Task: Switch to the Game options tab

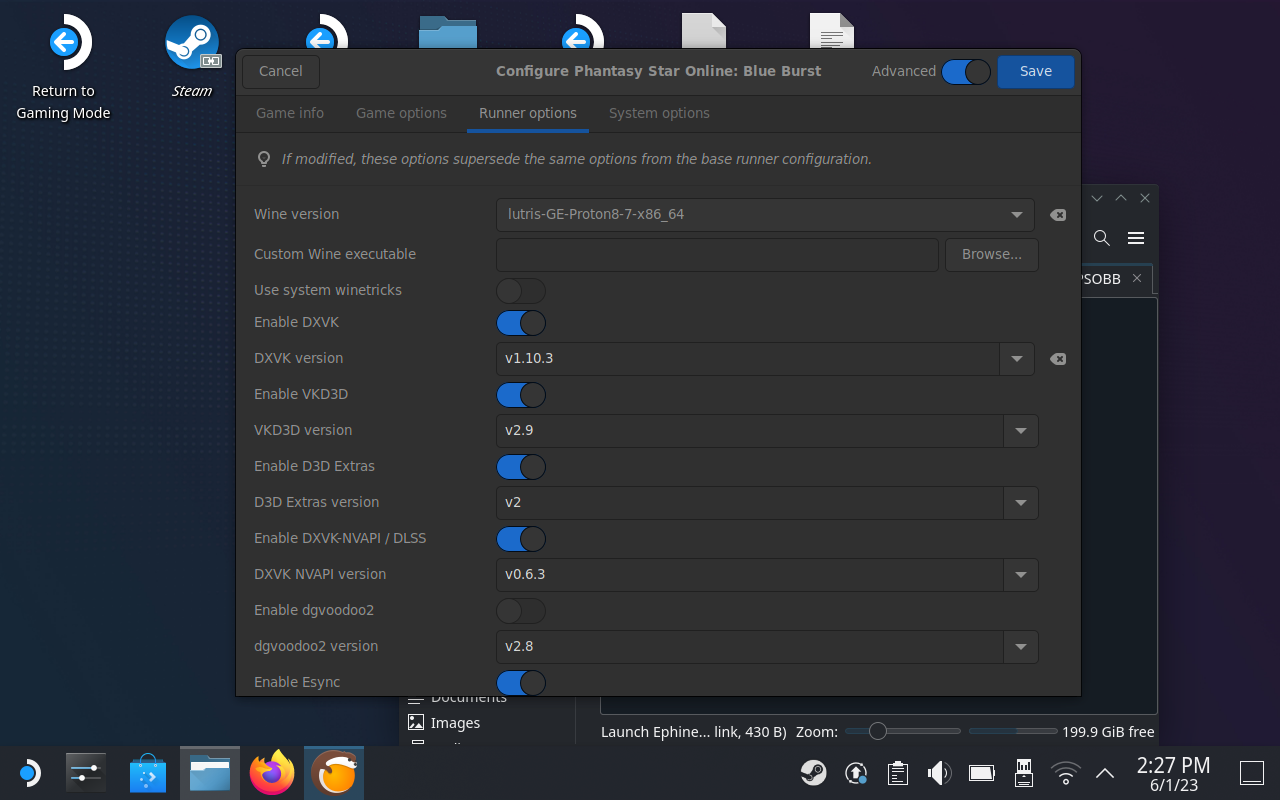Action: click(x=401, y=113)
